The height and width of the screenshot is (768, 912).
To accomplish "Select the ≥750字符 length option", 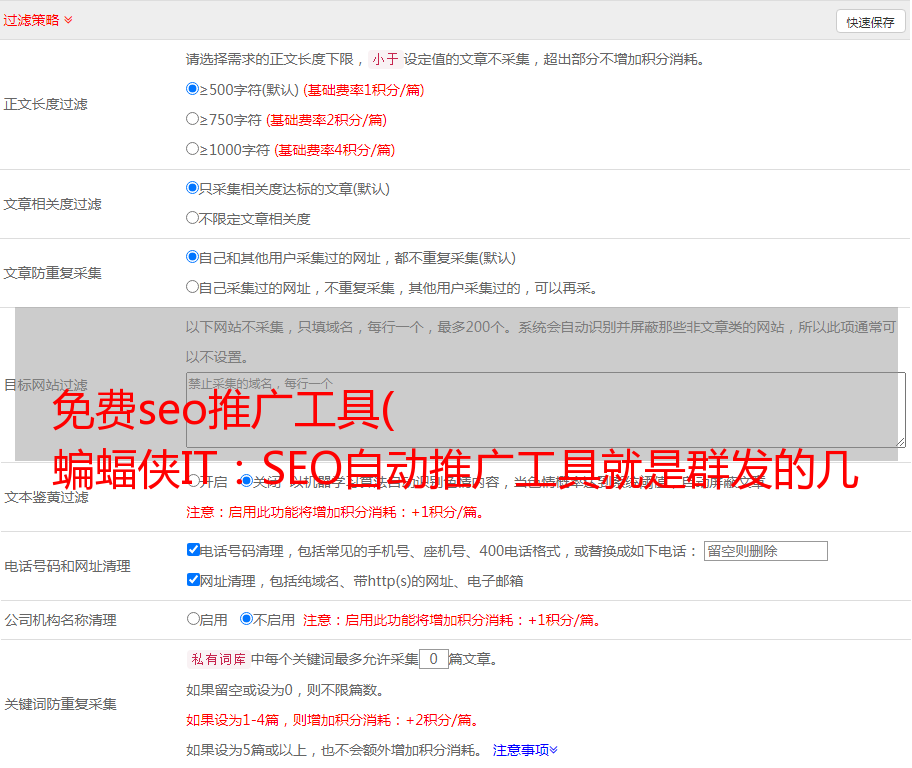I will pyautogui.click(x=192, y=119).
